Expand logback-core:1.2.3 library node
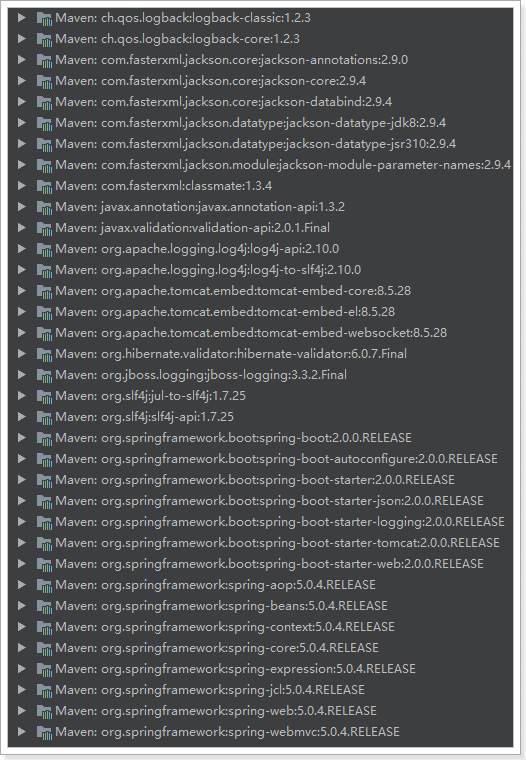This screenshot has width=526, height=760. pos(21,39)
